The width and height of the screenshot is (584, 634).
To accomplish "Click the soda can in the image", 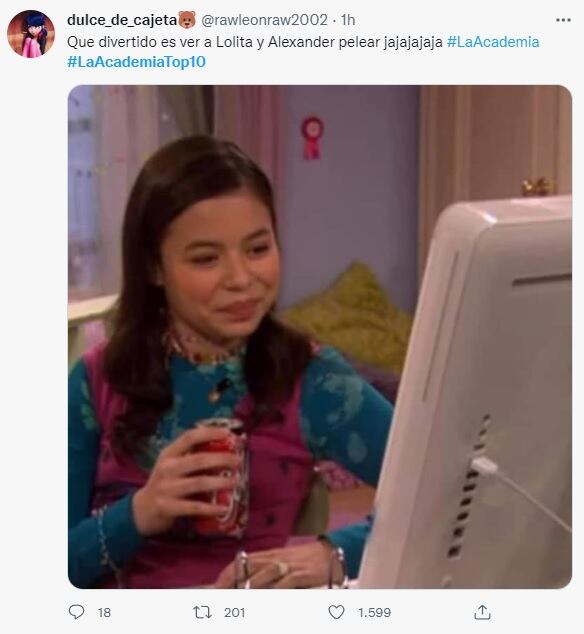I will pos(222,476).
